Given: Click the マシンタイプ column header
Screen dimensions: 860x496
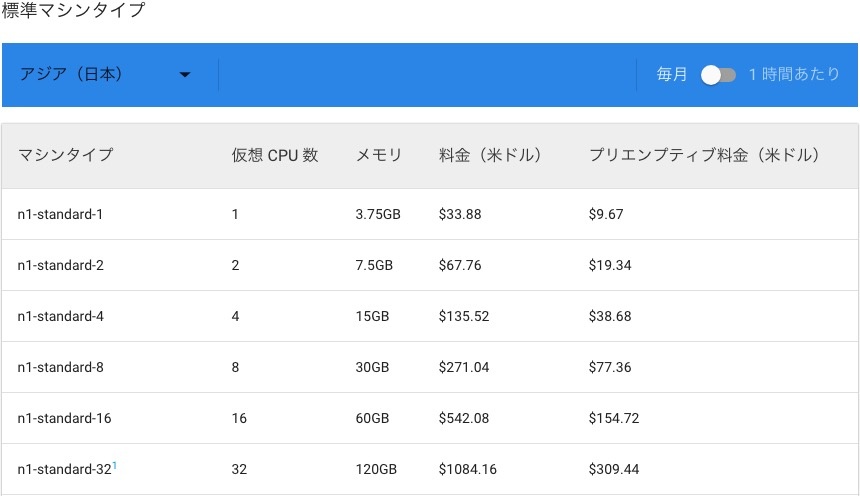Looking at the screenshot, I should (x=66, y=155).
